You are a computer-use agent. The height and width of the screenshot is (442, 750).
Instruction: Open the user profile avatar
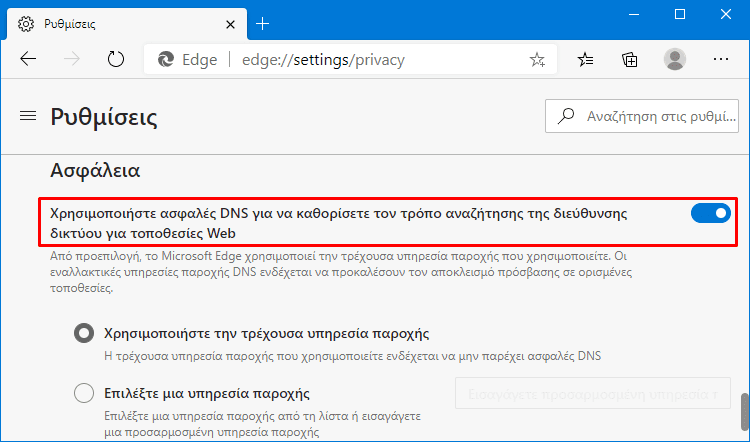coord(675,59)
